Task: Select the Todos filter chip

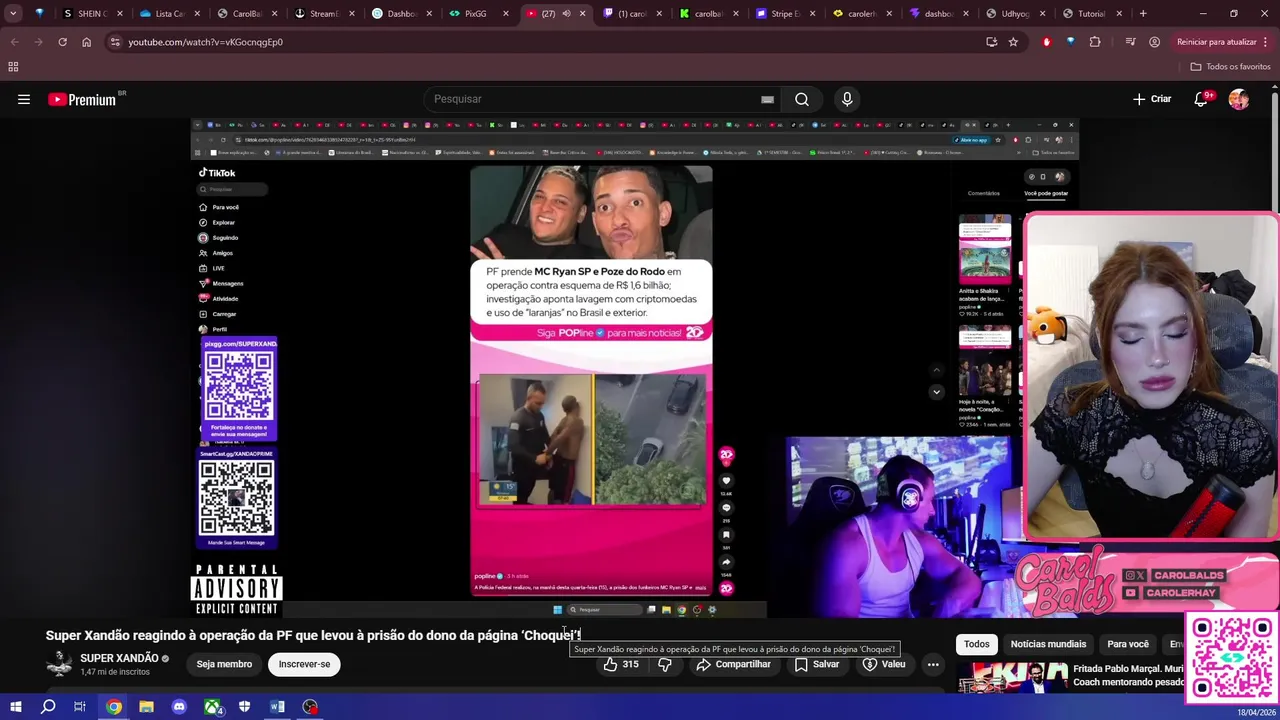Action: (x=977, y=644)
